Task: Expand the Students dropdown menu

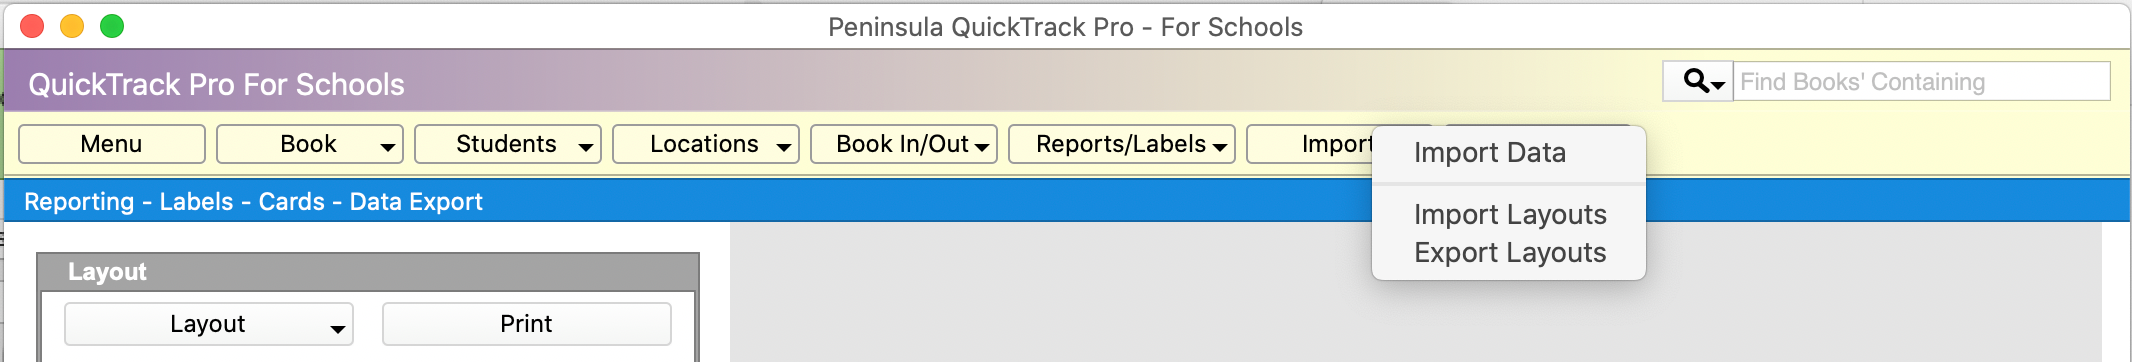Action: pos(508,144)
